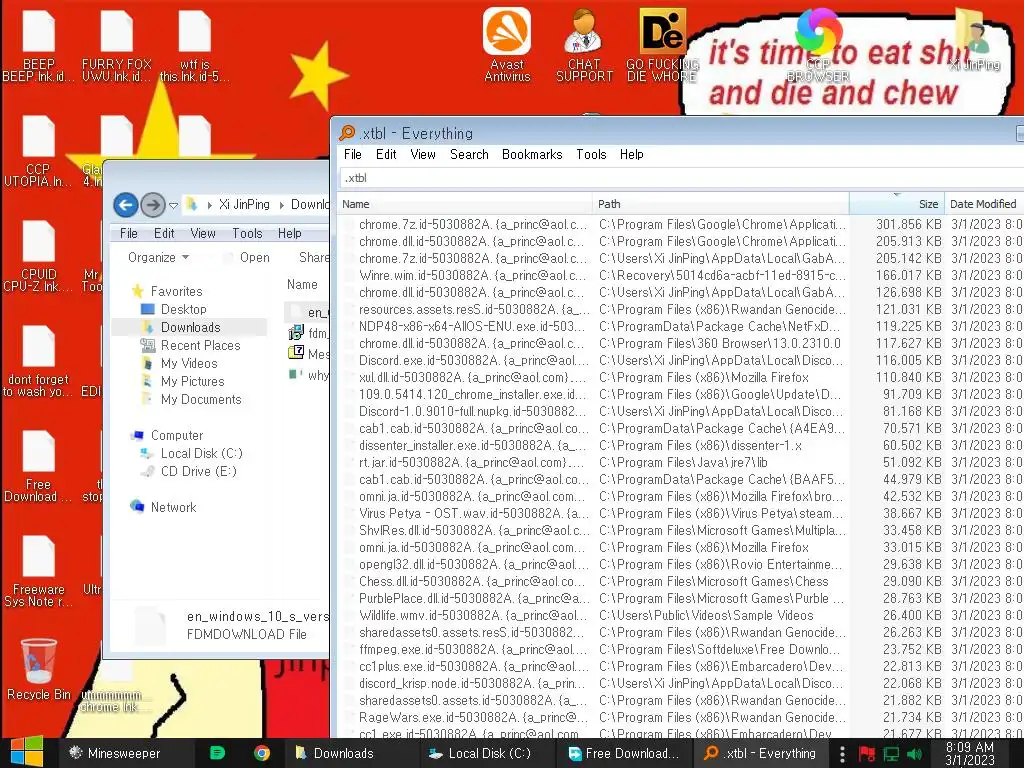Open Edit menu in Everything

[386, 154]
